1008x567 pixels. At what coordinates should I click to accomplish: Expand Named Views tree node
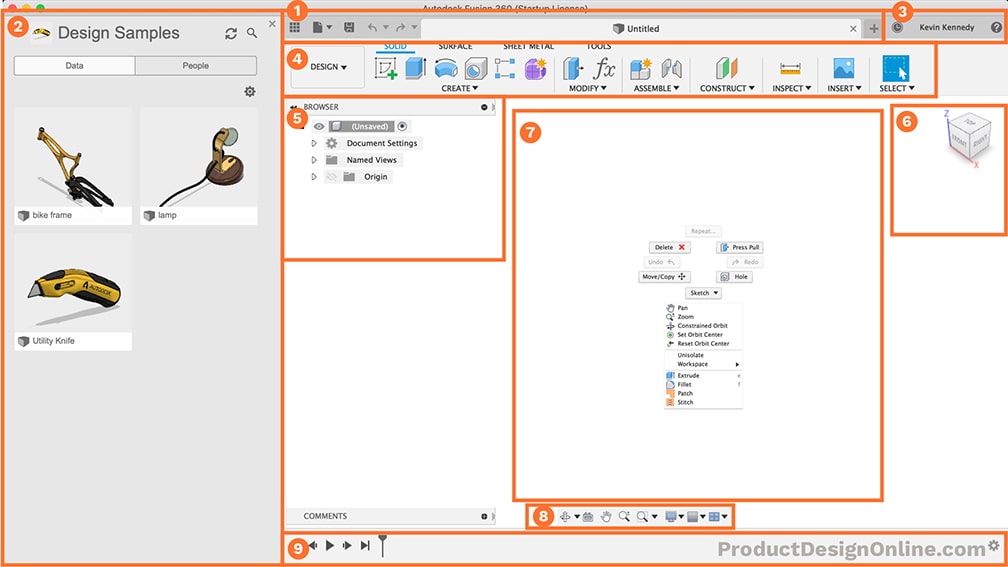[314, 160]
